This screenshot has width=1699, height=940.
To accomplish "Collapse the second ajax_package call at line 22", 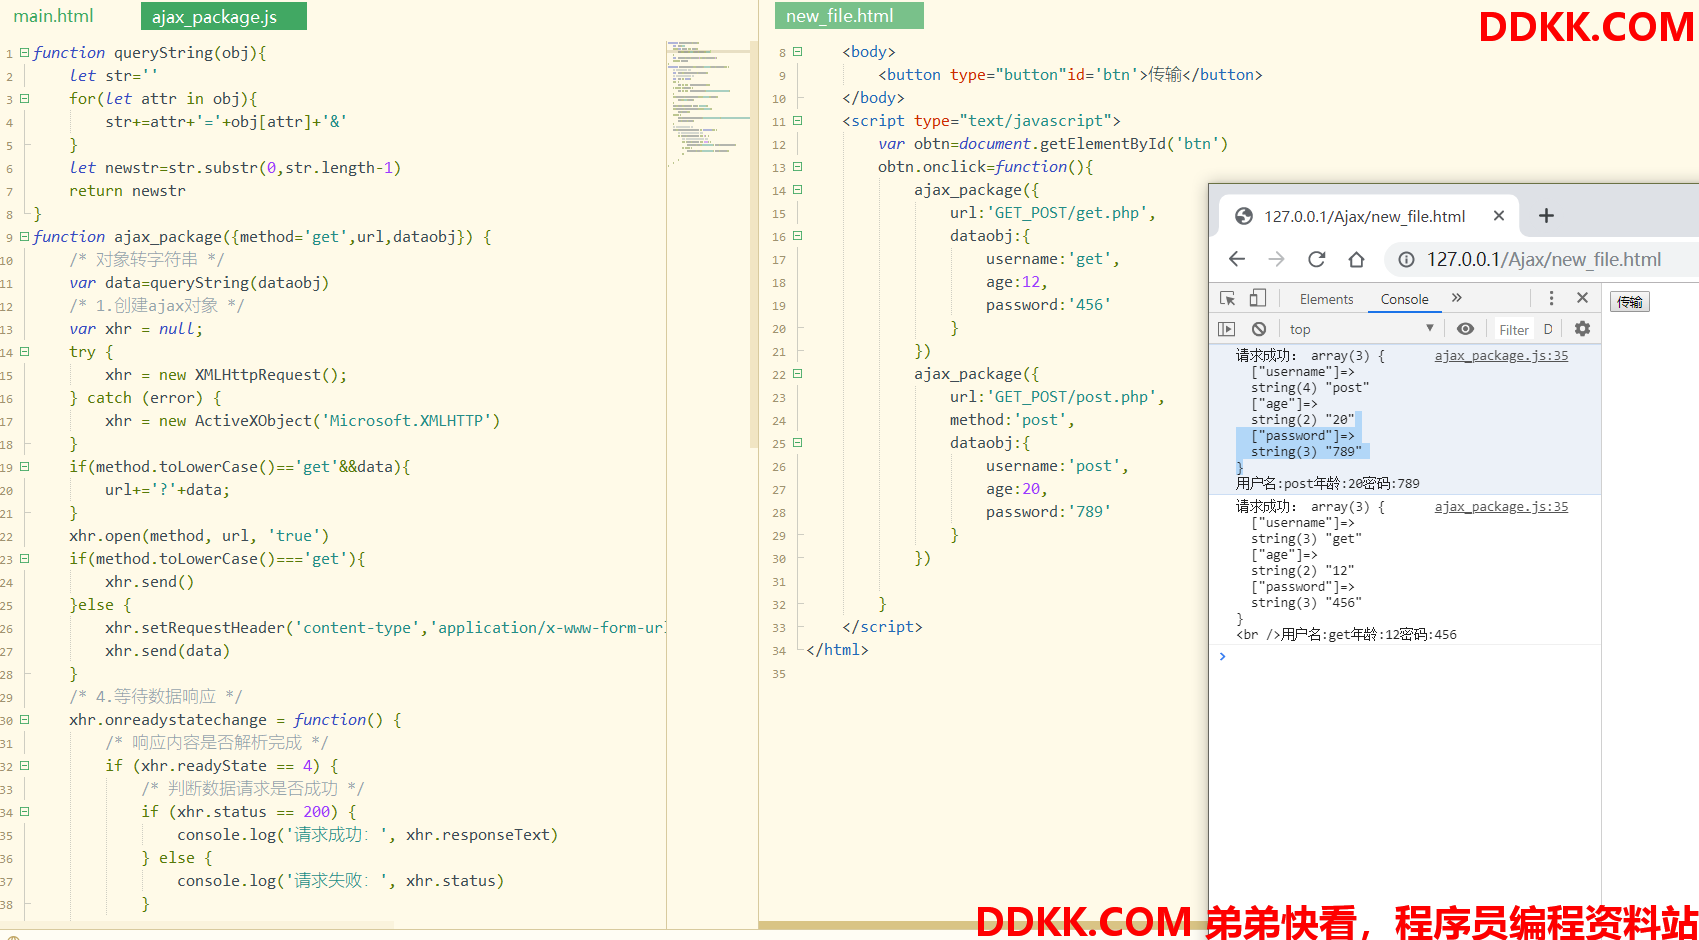I will (797, 373).
